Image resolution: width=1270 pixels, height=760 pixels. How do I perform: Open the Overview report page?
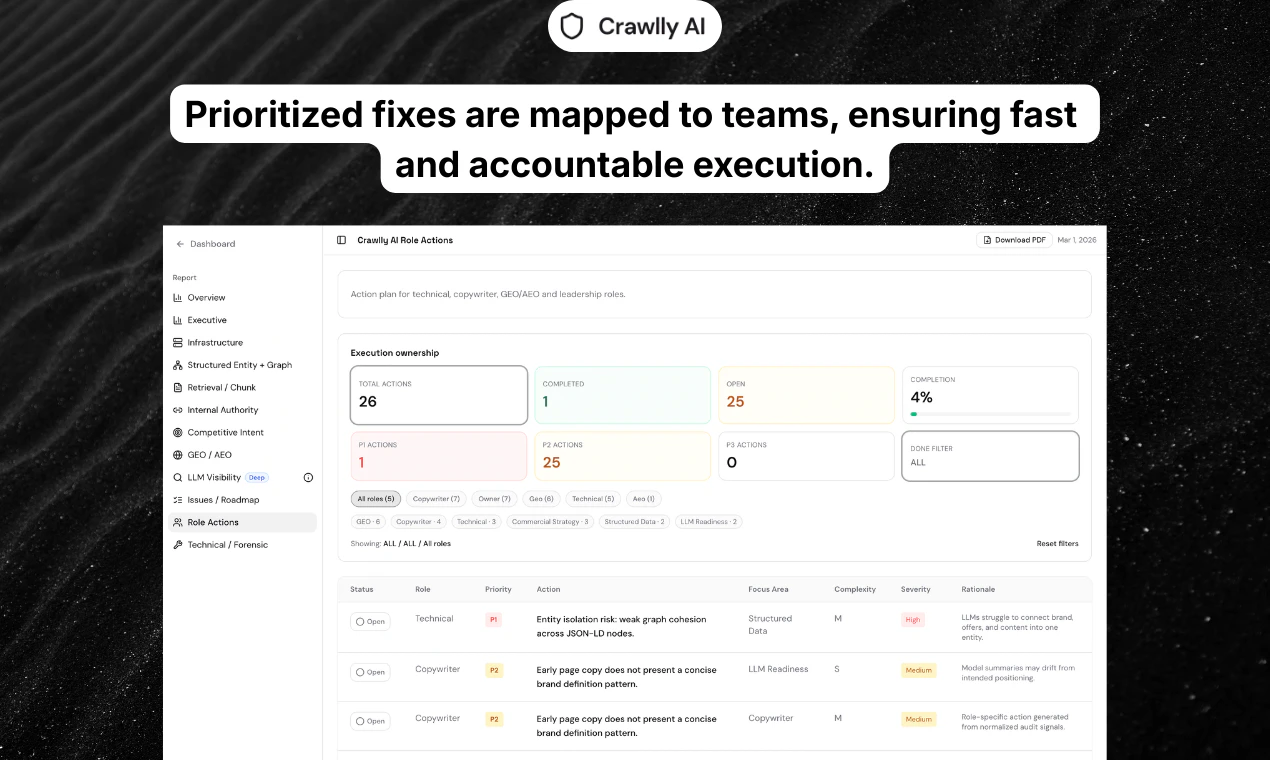[x=243, y=298]
